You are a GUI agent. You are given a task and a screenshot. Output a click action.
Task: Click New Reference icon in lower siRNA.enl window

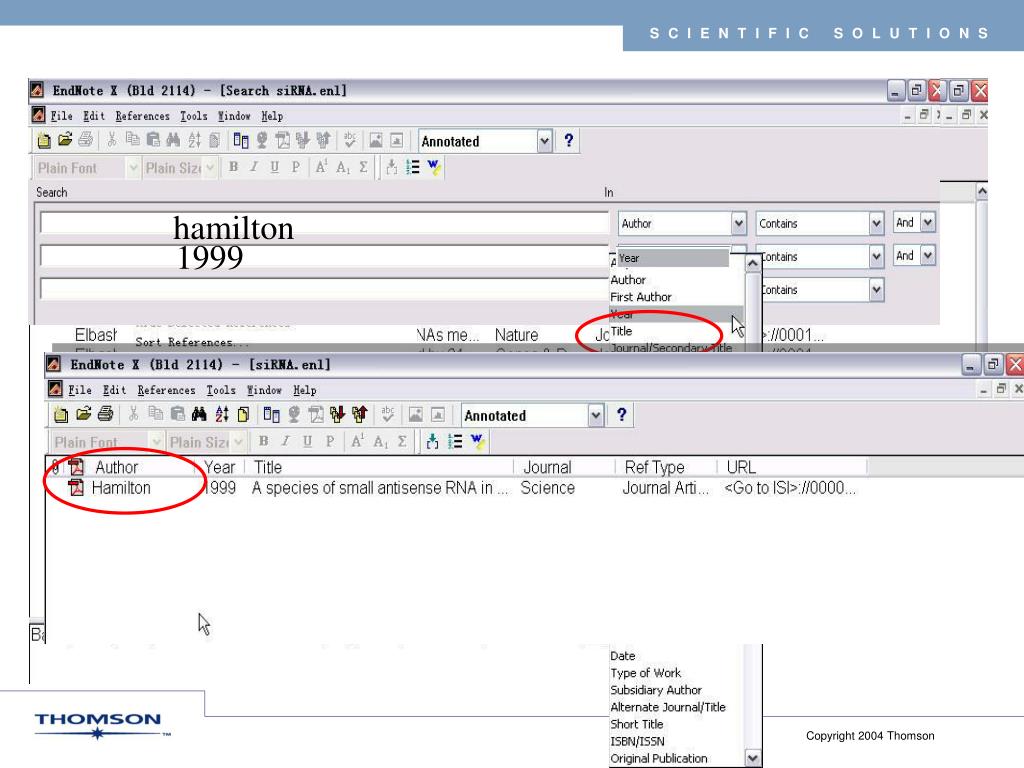click(244, 414)
